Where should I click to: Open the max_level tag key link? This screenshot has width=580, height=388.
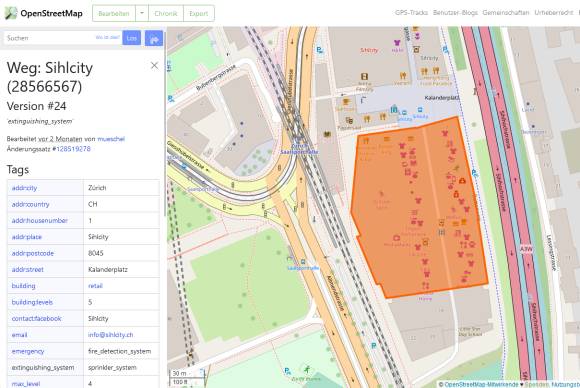click(26, 384)
